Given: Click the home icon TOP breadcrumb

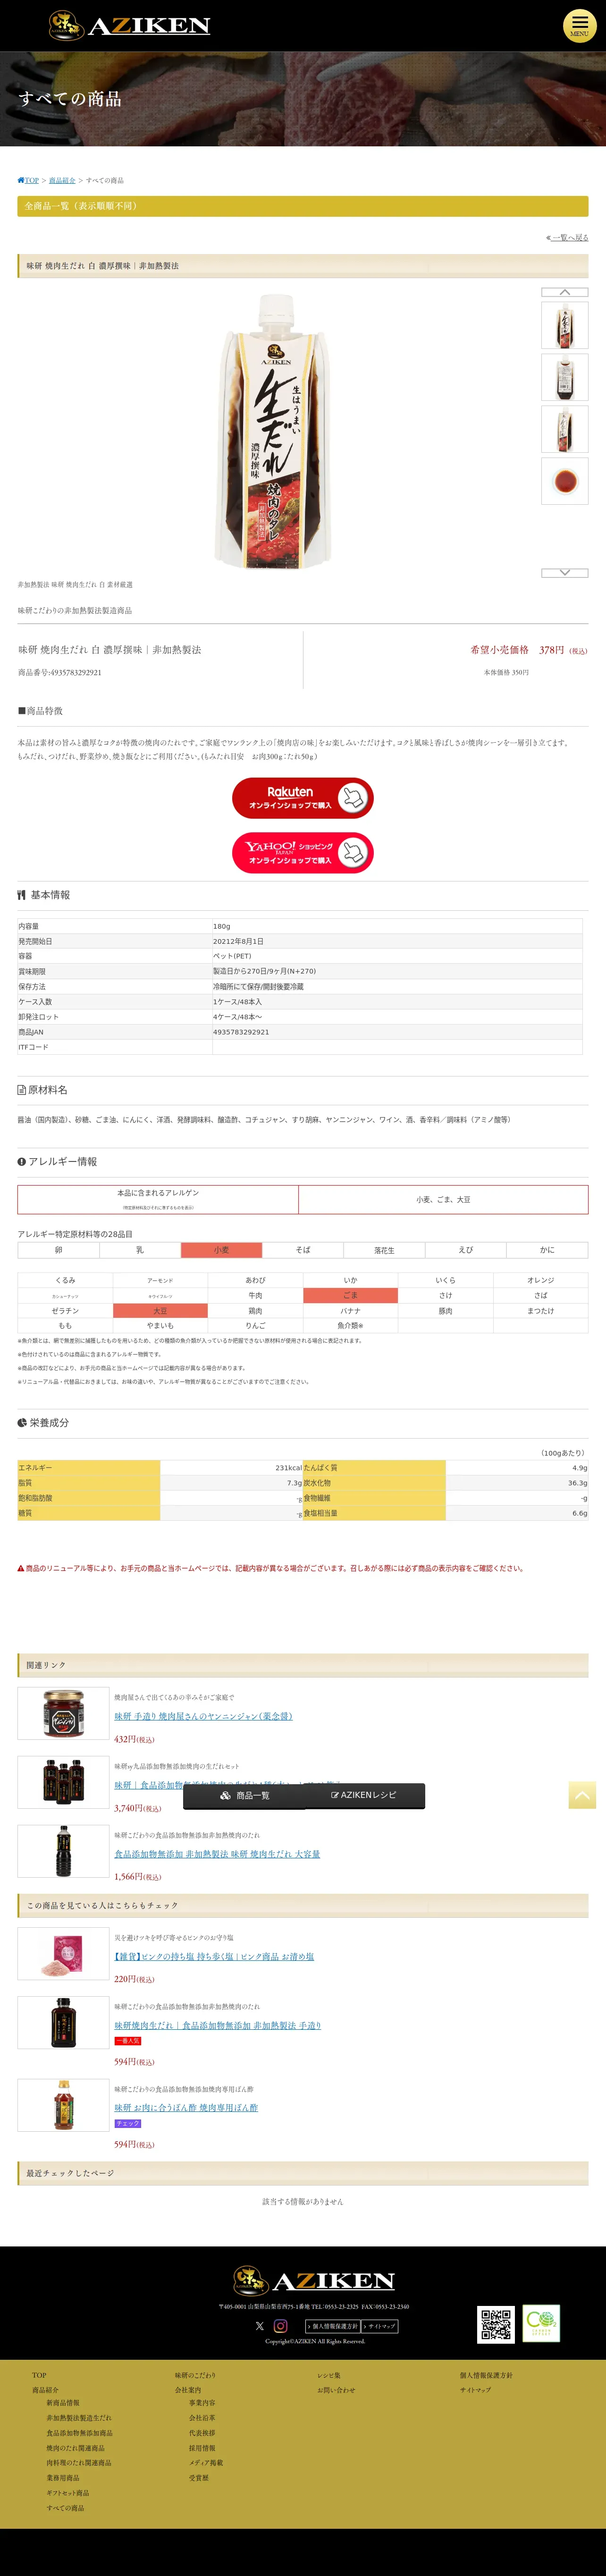Looking at the screenshot, I should point(28,180).
